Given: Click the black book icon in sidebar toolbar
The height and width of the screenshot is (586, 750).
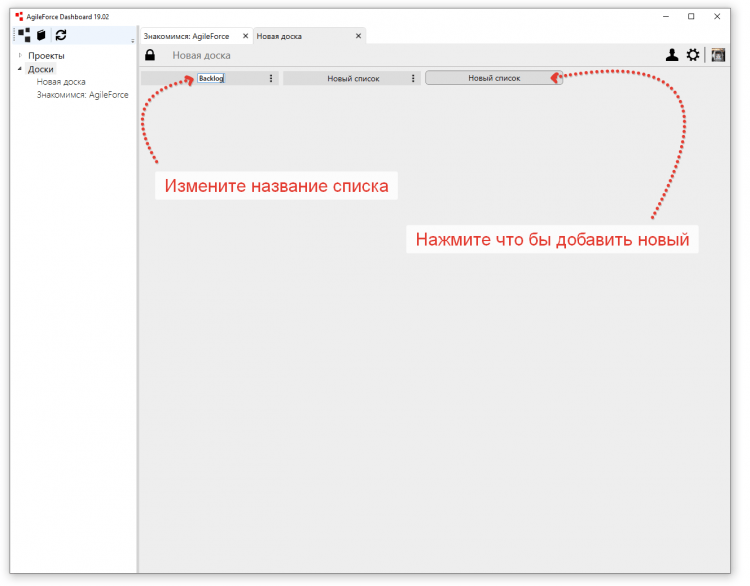Looking at the screenshot, I should pos(42,35).
